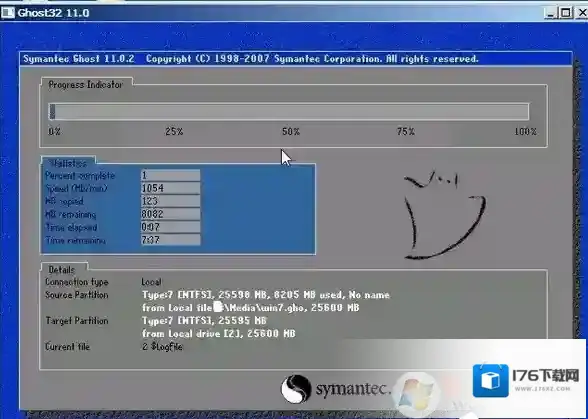588x419 pixels.
Task: Click the 75% progress marker label
Action: 406,132
